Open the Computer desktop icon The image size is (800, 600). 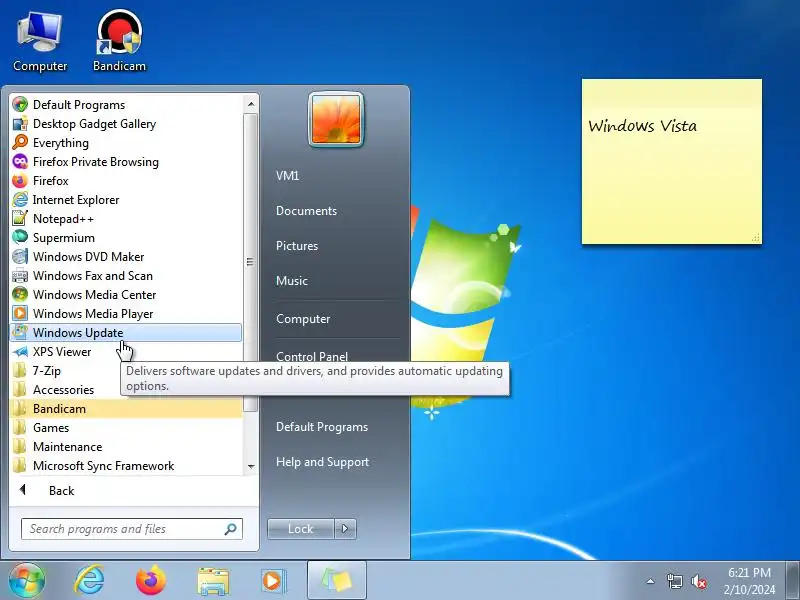40,42
